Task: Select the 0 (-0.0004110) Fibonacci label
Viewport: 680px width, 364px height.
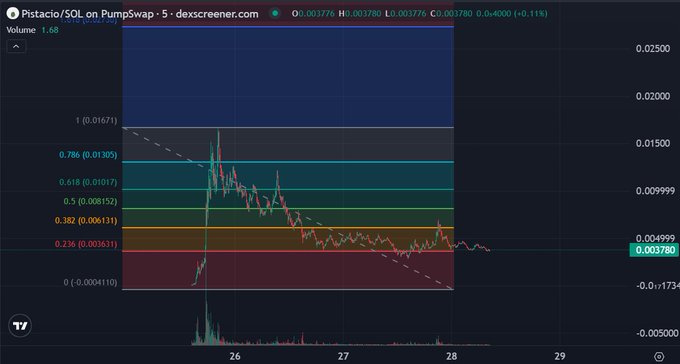Action: (x=90, y=282)
